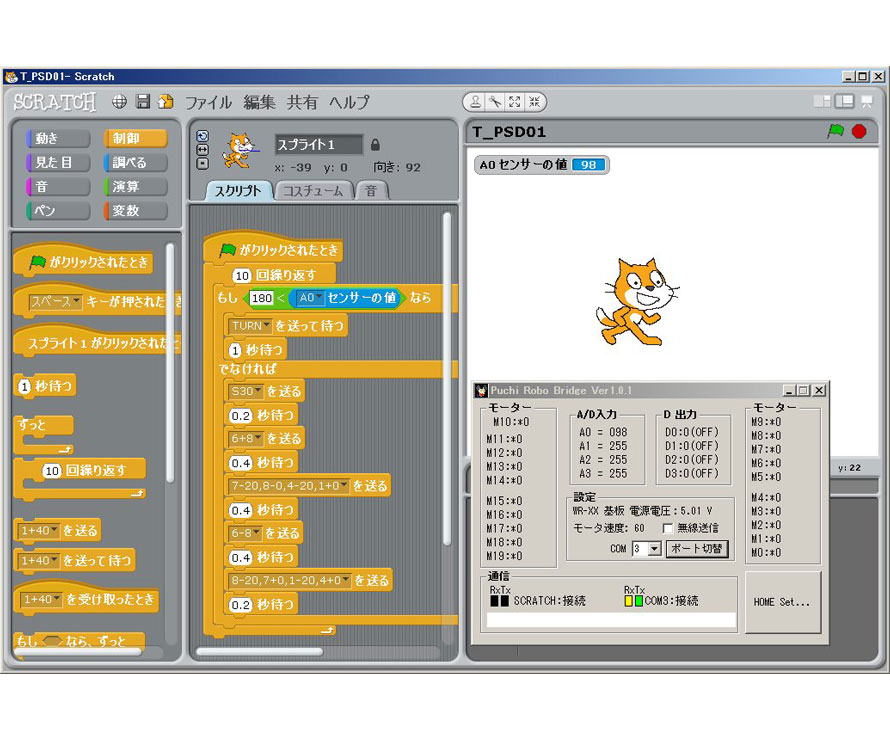890x740 pixels.
Task: Select the grow sprite tool
Action: (515, 102)
